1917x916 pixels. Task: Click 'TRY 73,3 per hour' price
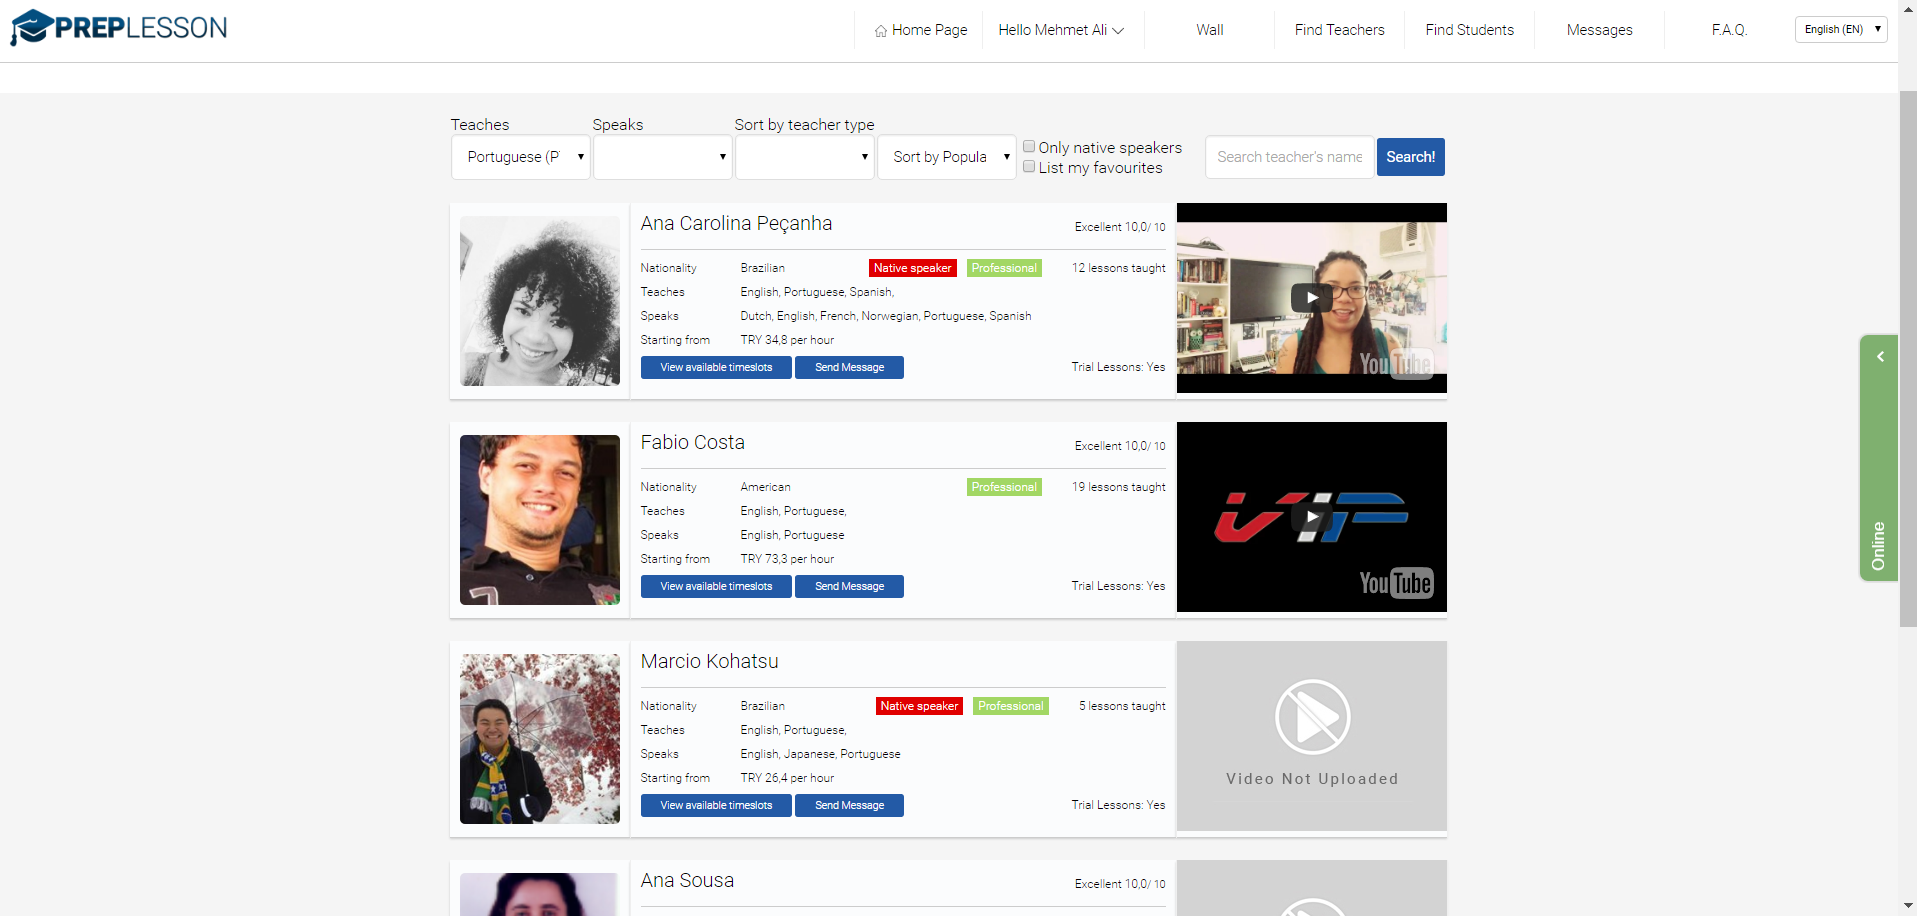[787, 559]
